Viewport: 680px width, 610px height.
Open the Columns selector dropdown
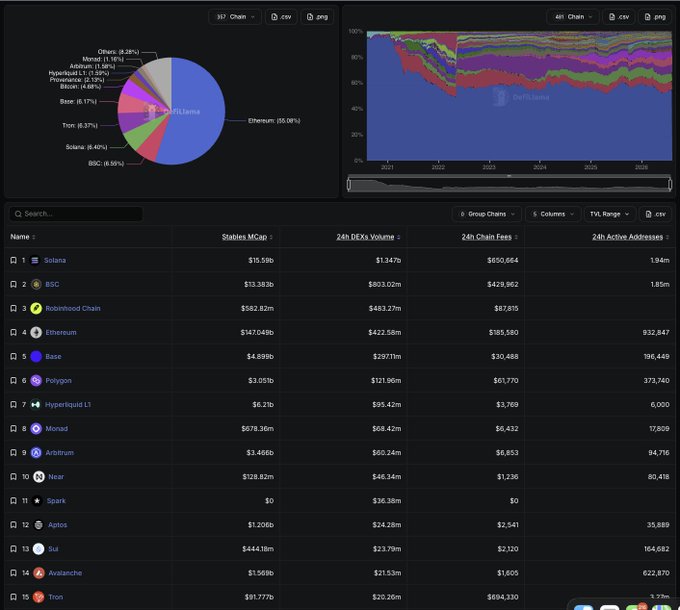(x=553, y=214)
